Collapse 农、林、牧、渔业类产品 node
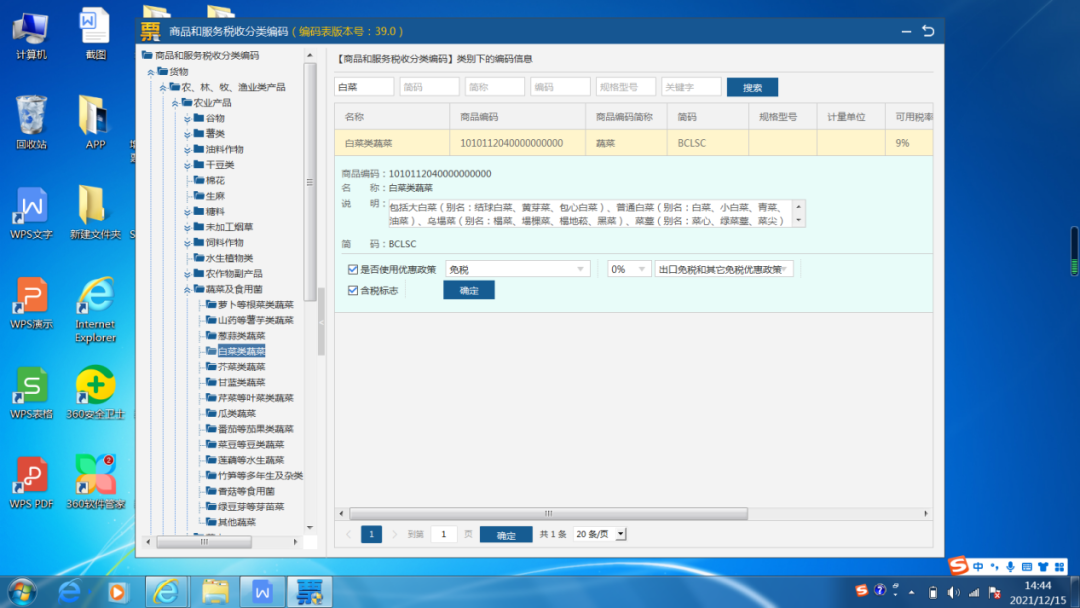This screenshot has height=608, width=1080. [163, 87]
